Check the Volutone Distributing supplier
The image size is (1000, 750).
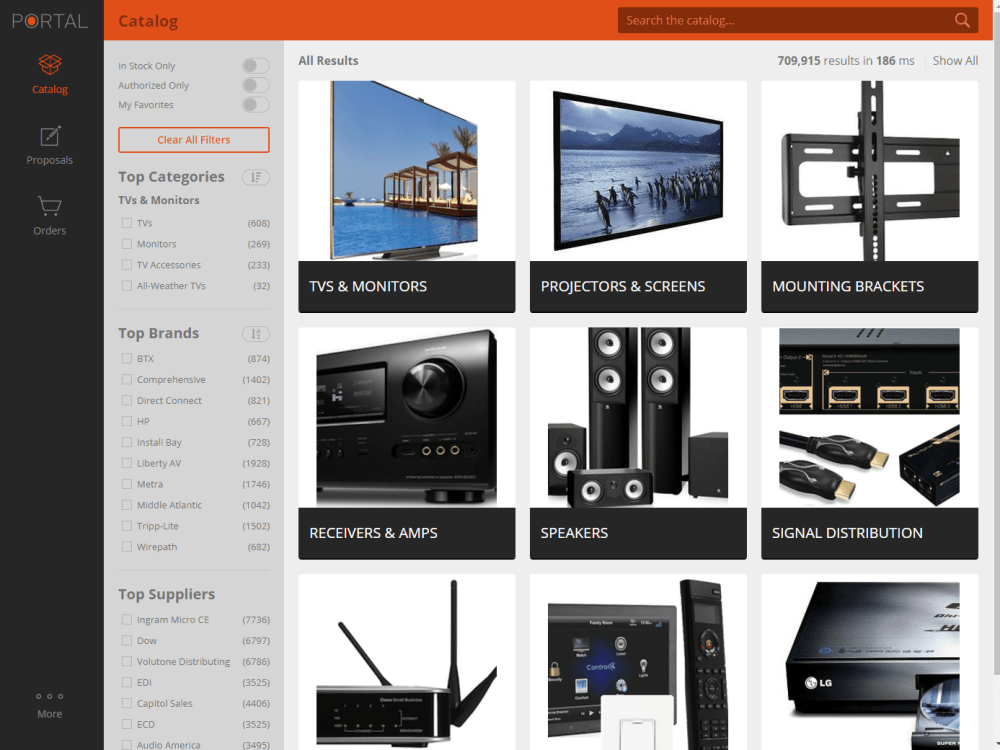point(127,661)
